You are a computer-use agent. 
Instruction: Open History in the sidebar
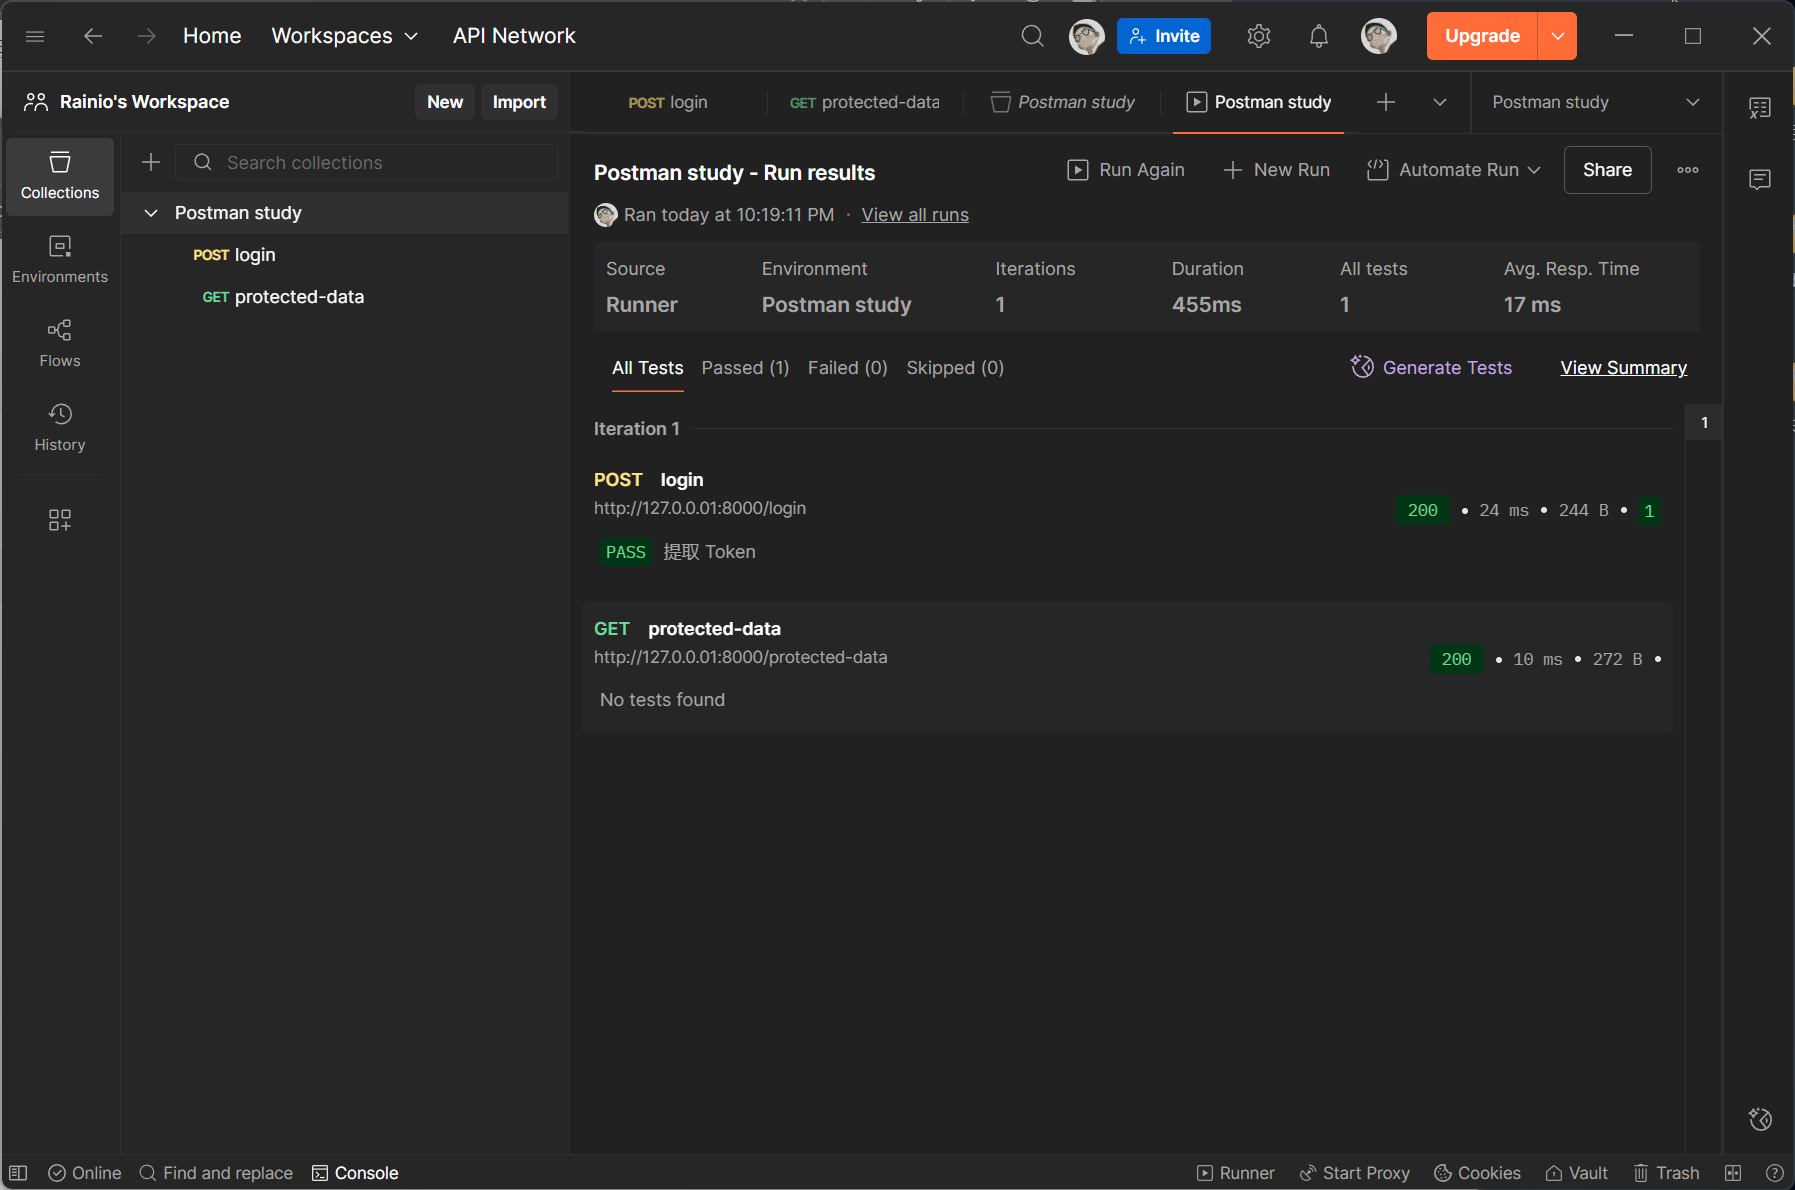pyautogui.click(x=60, y=428)
